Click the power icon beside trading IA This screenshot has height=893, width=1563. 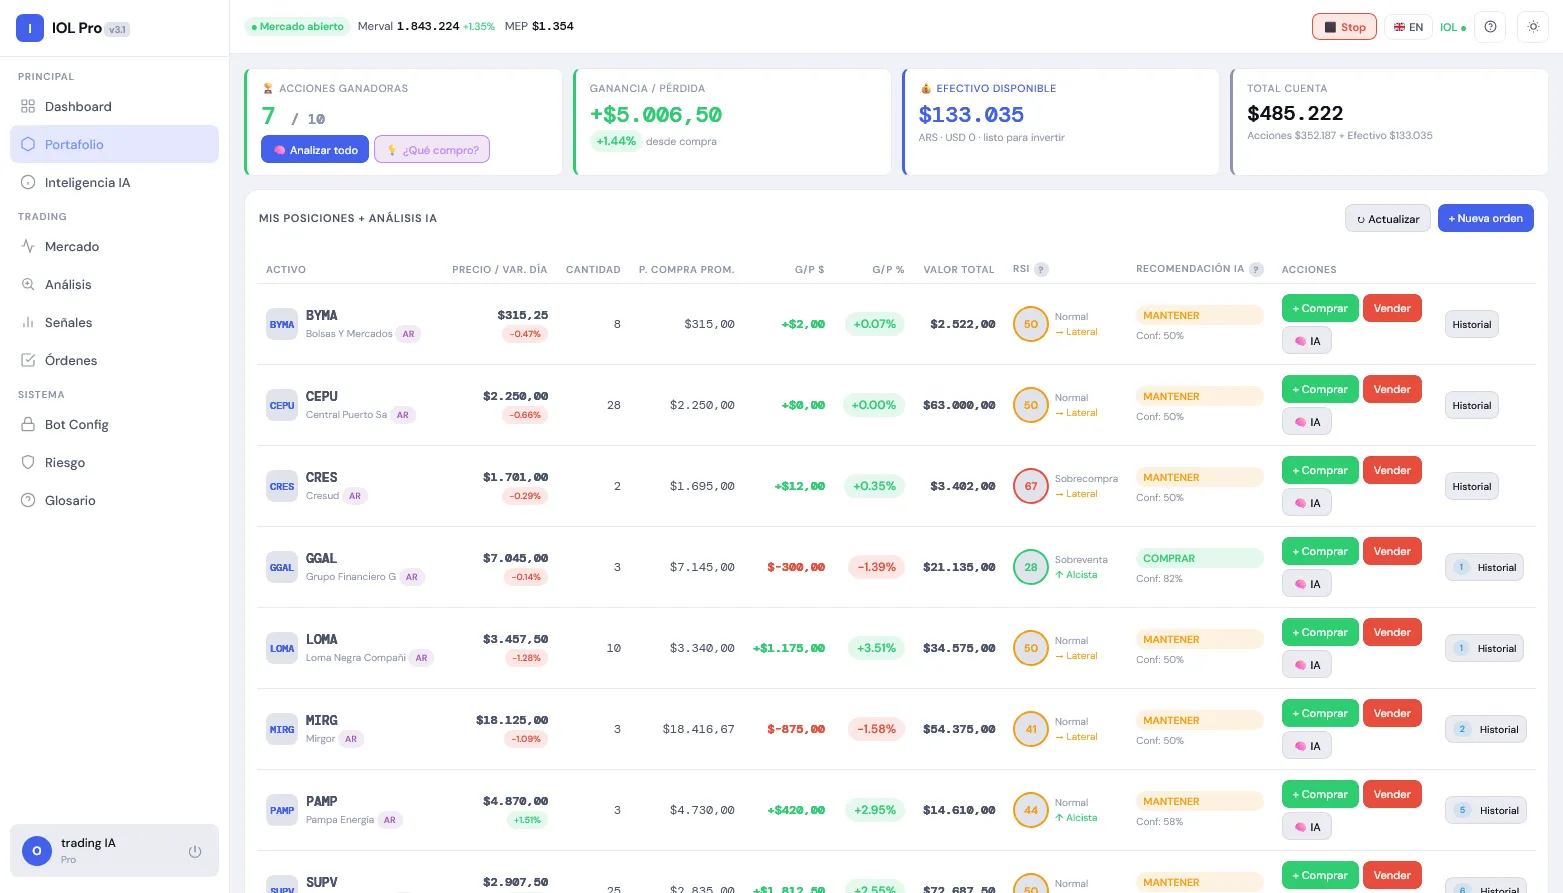(x=195, y=851)
